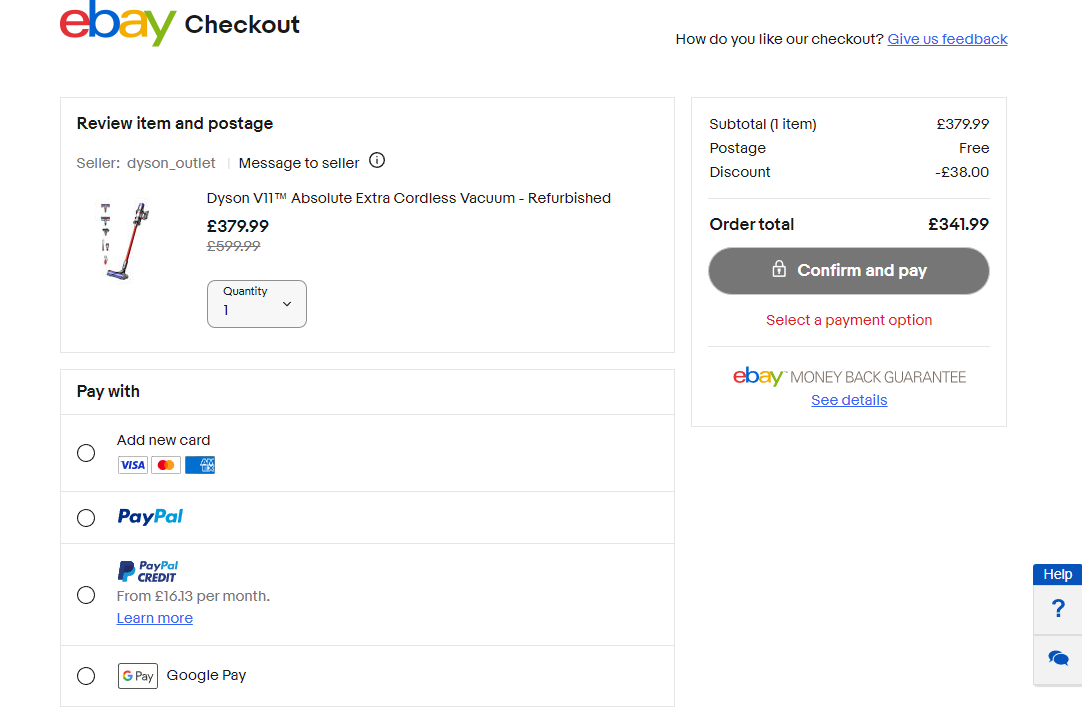Click Message to seller

[x=298, y=162]
